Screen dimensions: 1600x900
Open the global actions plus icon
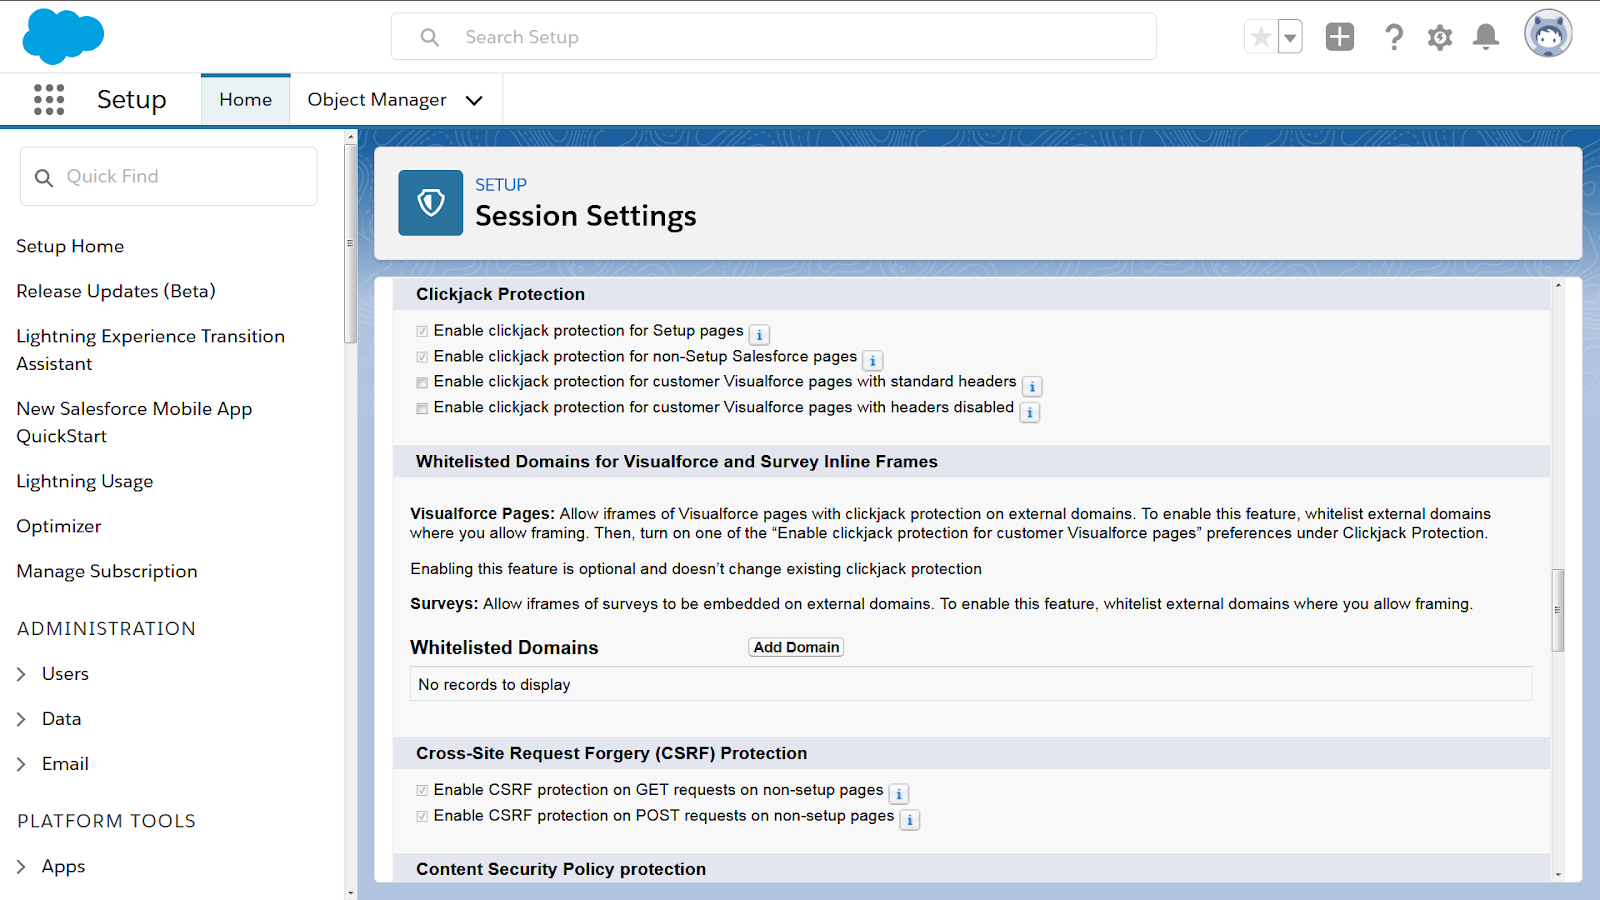pos(1339,37)
